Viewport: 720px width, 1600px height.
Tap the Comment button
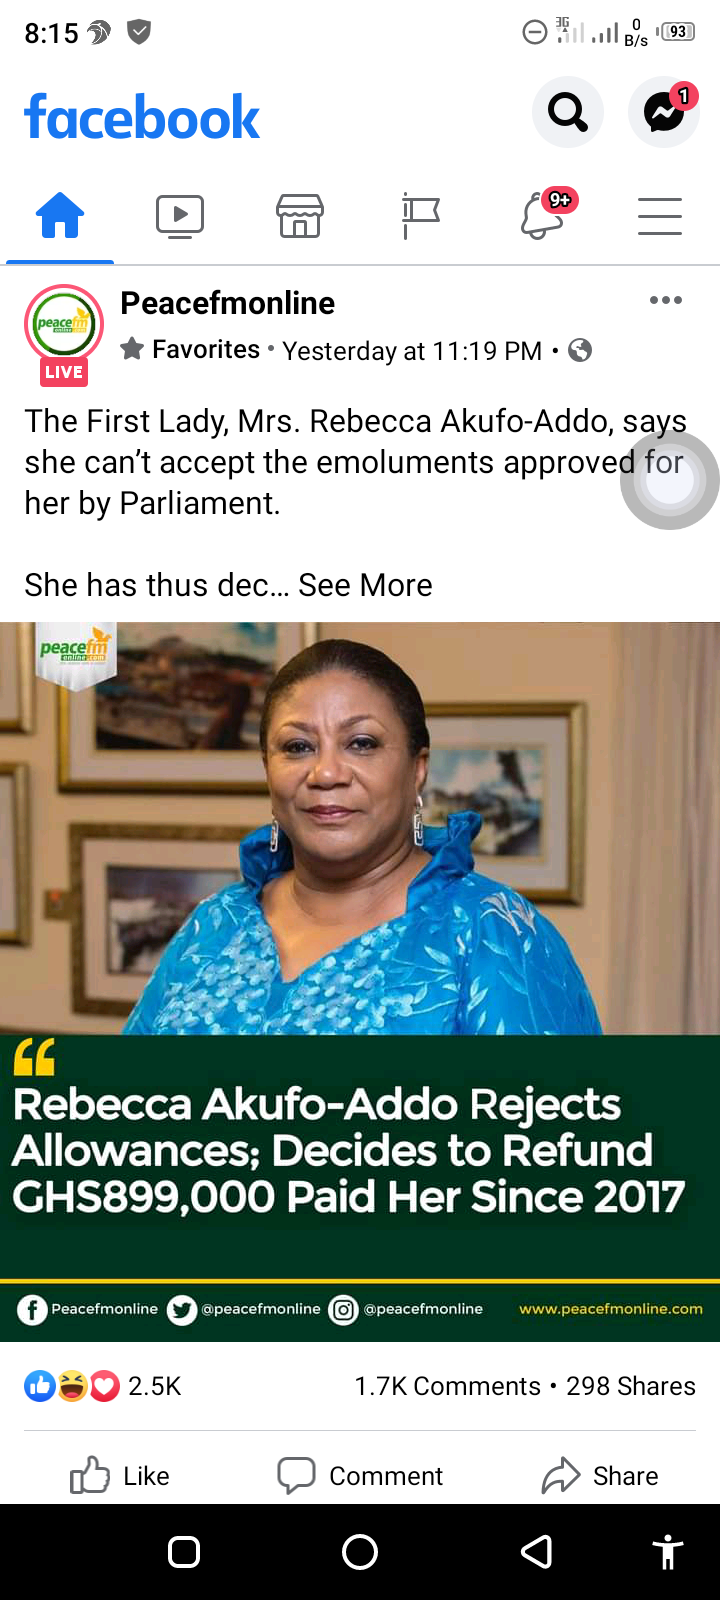click(360, 1476)
